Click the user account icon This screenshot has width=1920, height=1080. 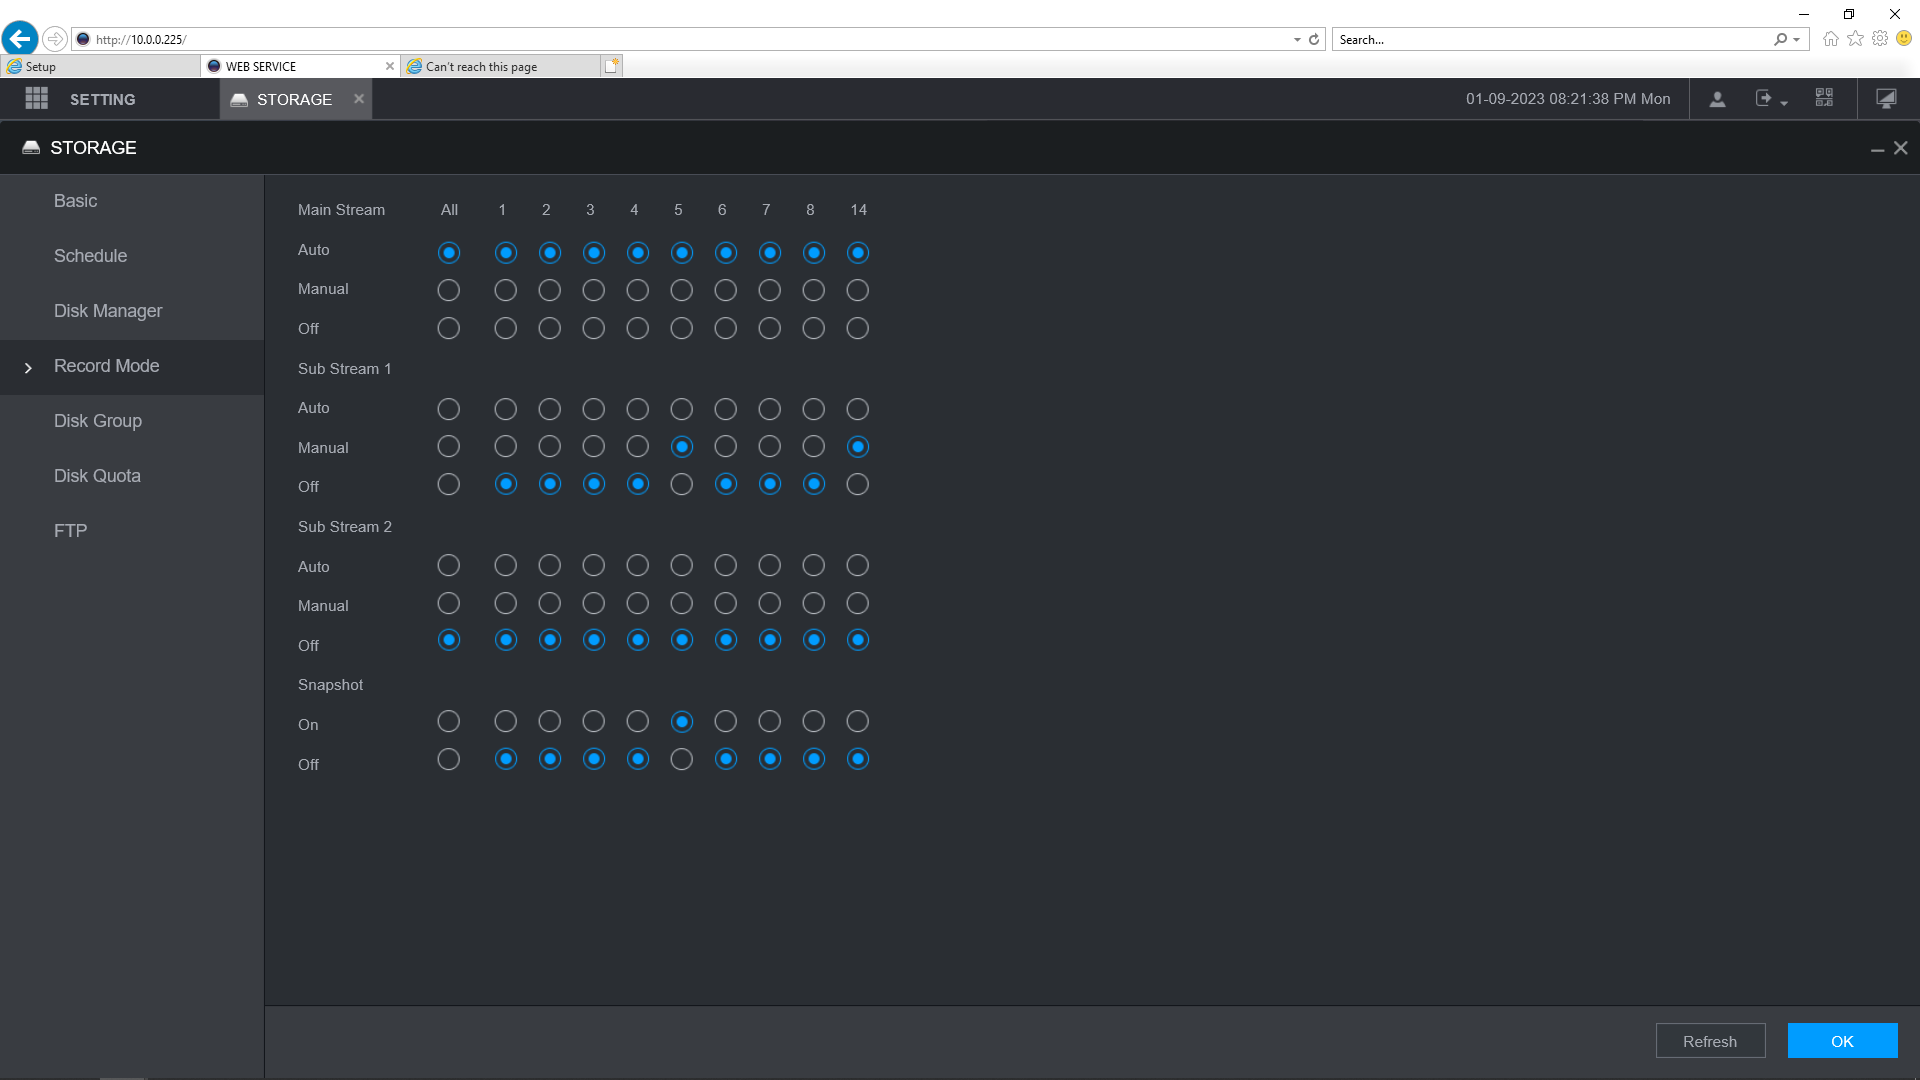(1717, 99)
